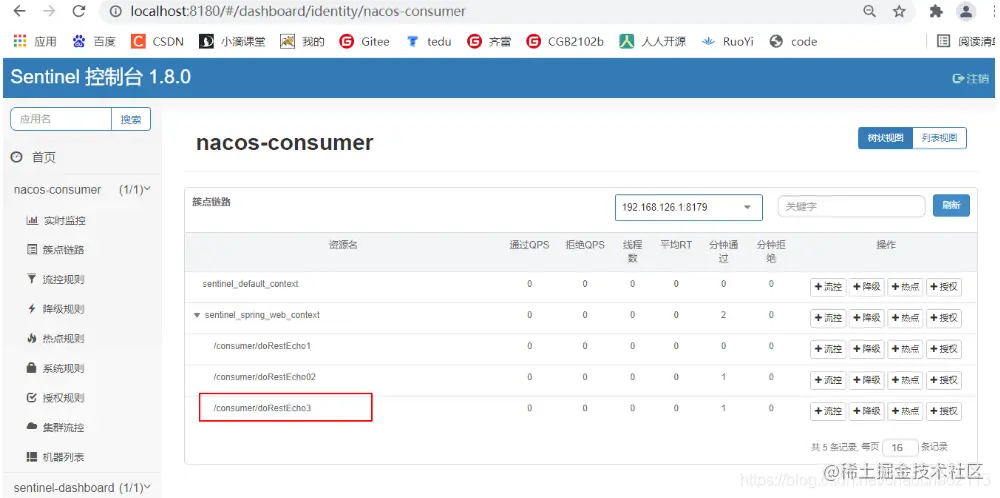Click the address bar URL
Viewport: 1000px width, 498px height.
[x=298, y=11]
